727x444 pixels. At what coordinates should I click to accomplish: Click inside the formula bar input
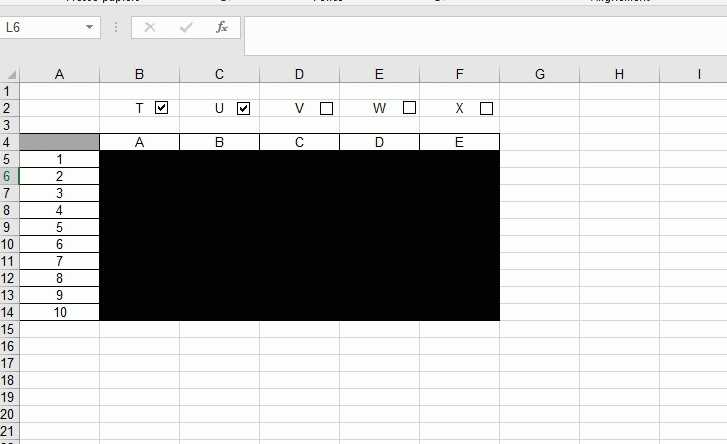pyautogui.click(x=485, y=36)
